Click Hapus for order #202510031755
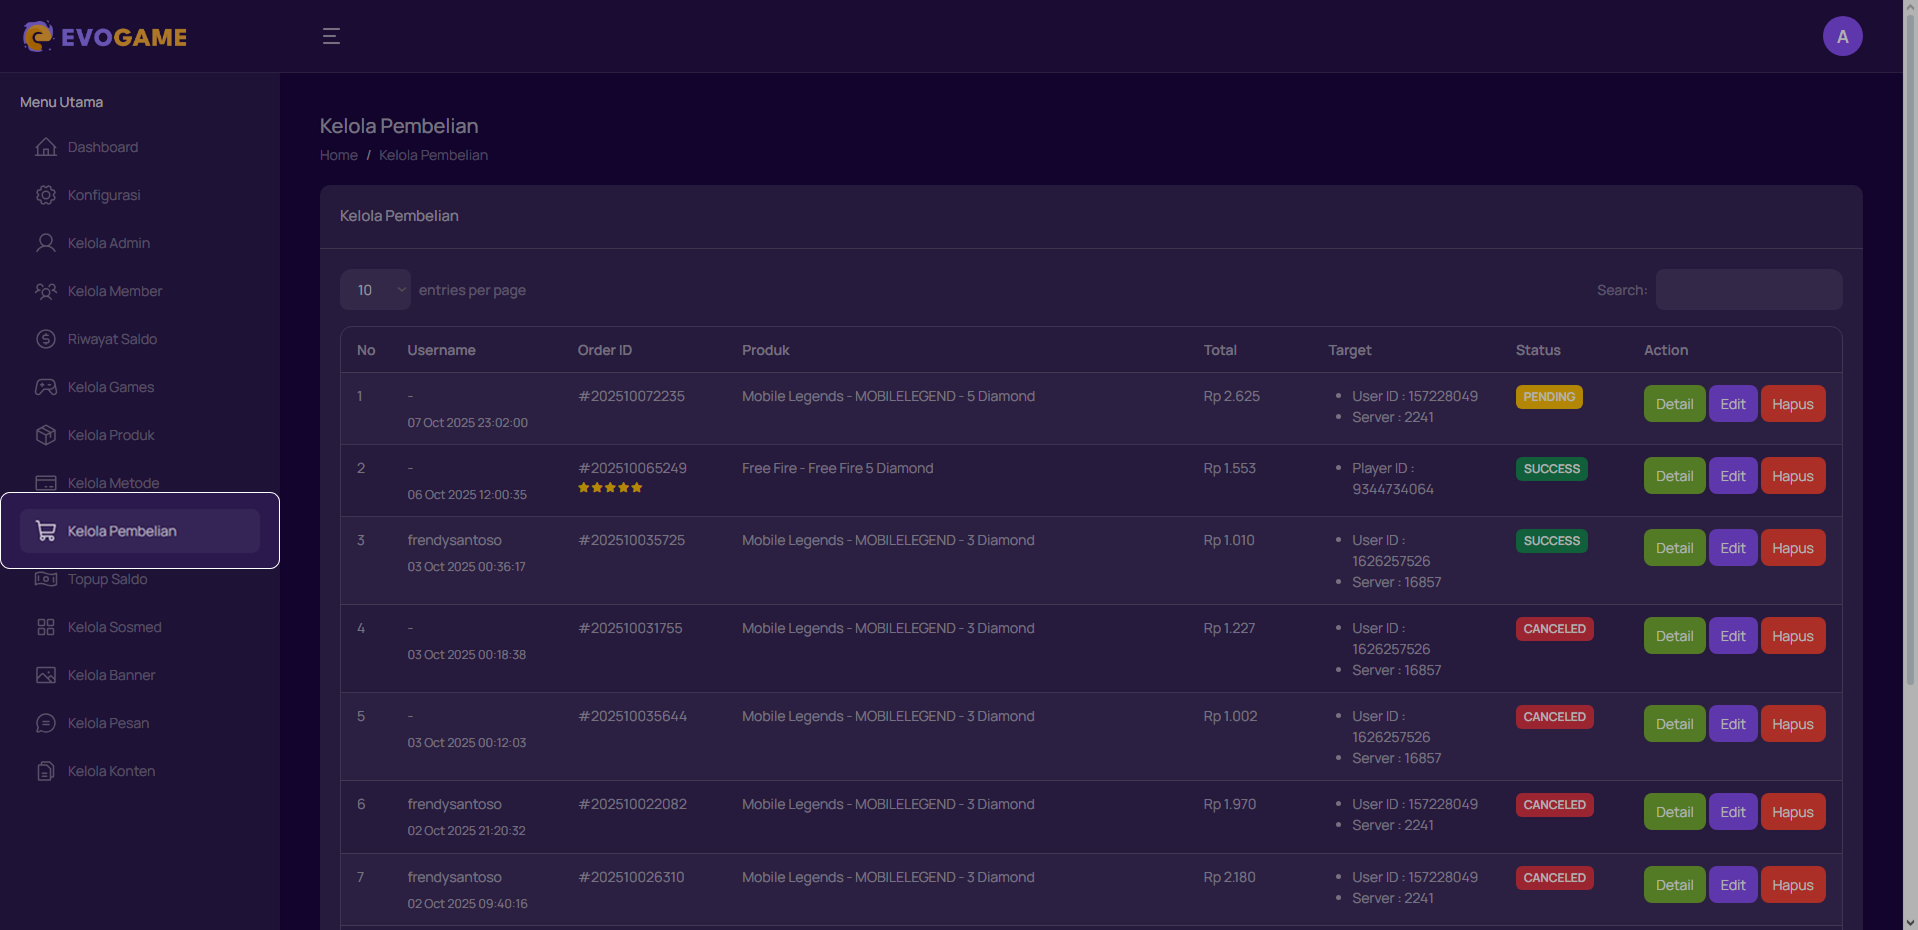Image resolution: width=1918 pixels, height=930 pixels. [x=1793, y=636]
